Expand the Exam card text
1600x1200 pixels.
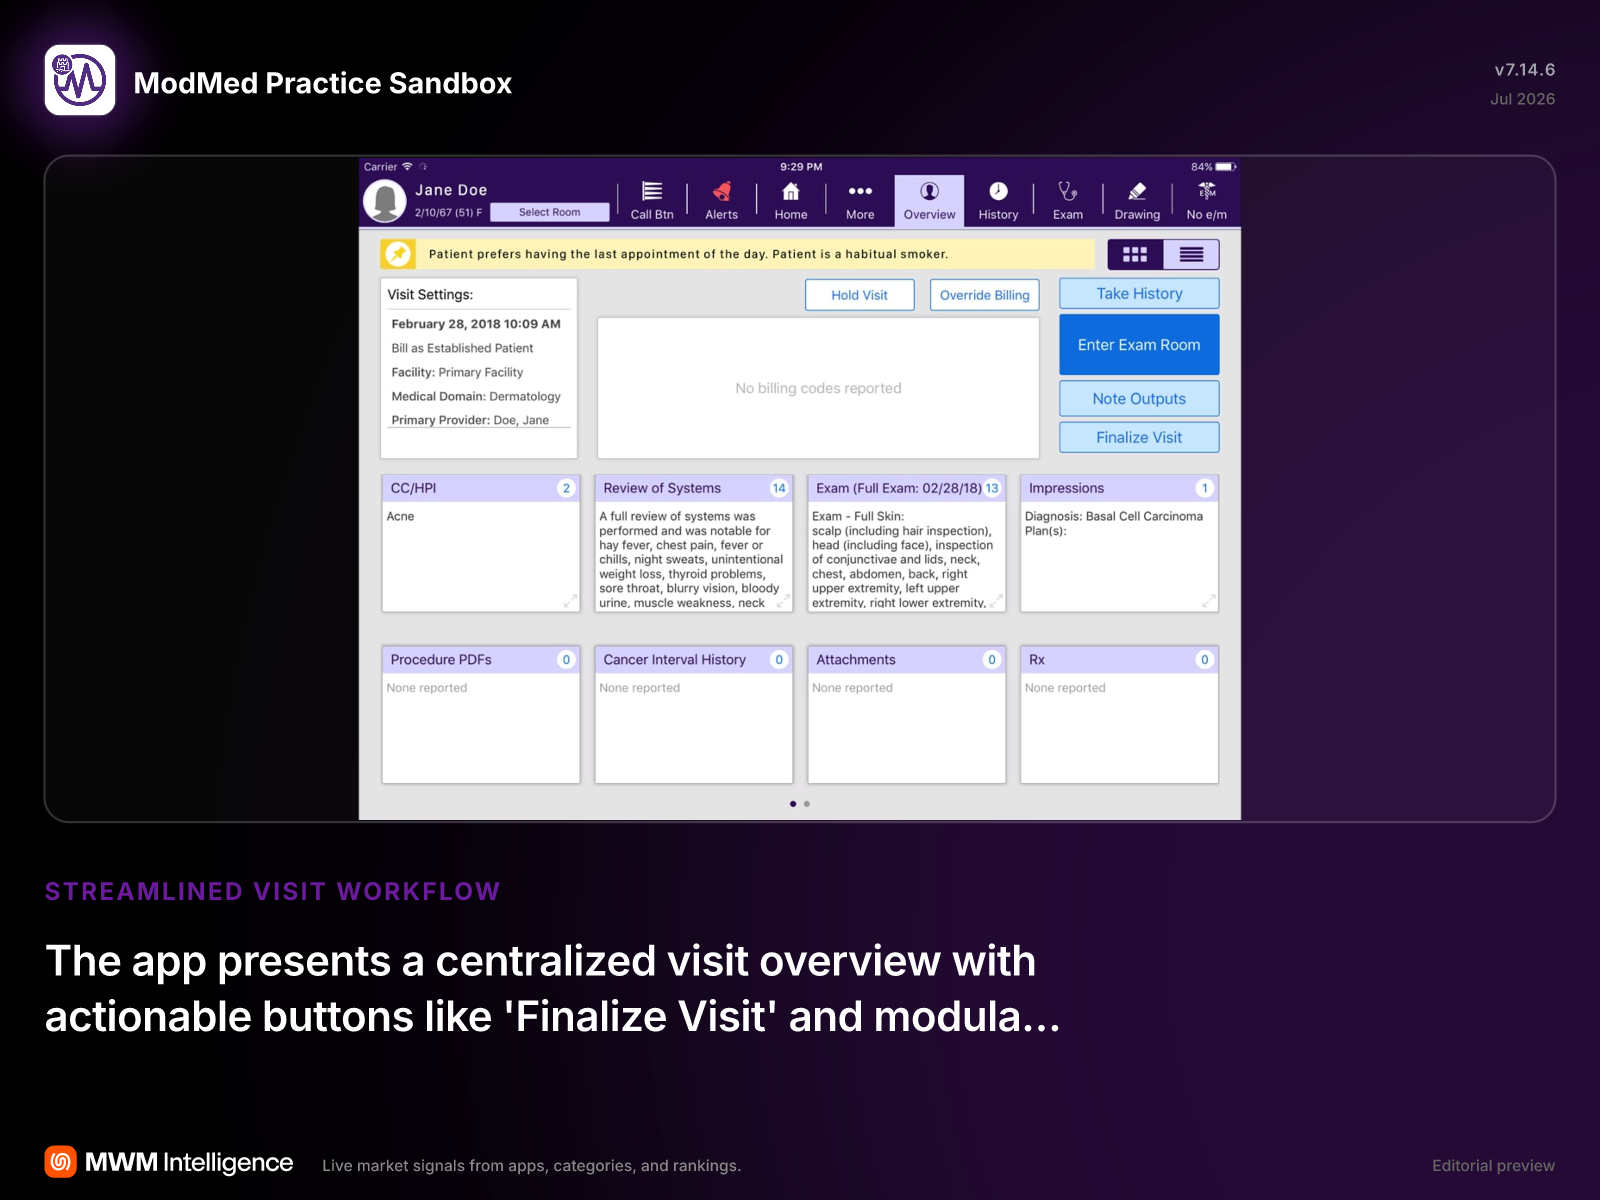pos(996,601)
